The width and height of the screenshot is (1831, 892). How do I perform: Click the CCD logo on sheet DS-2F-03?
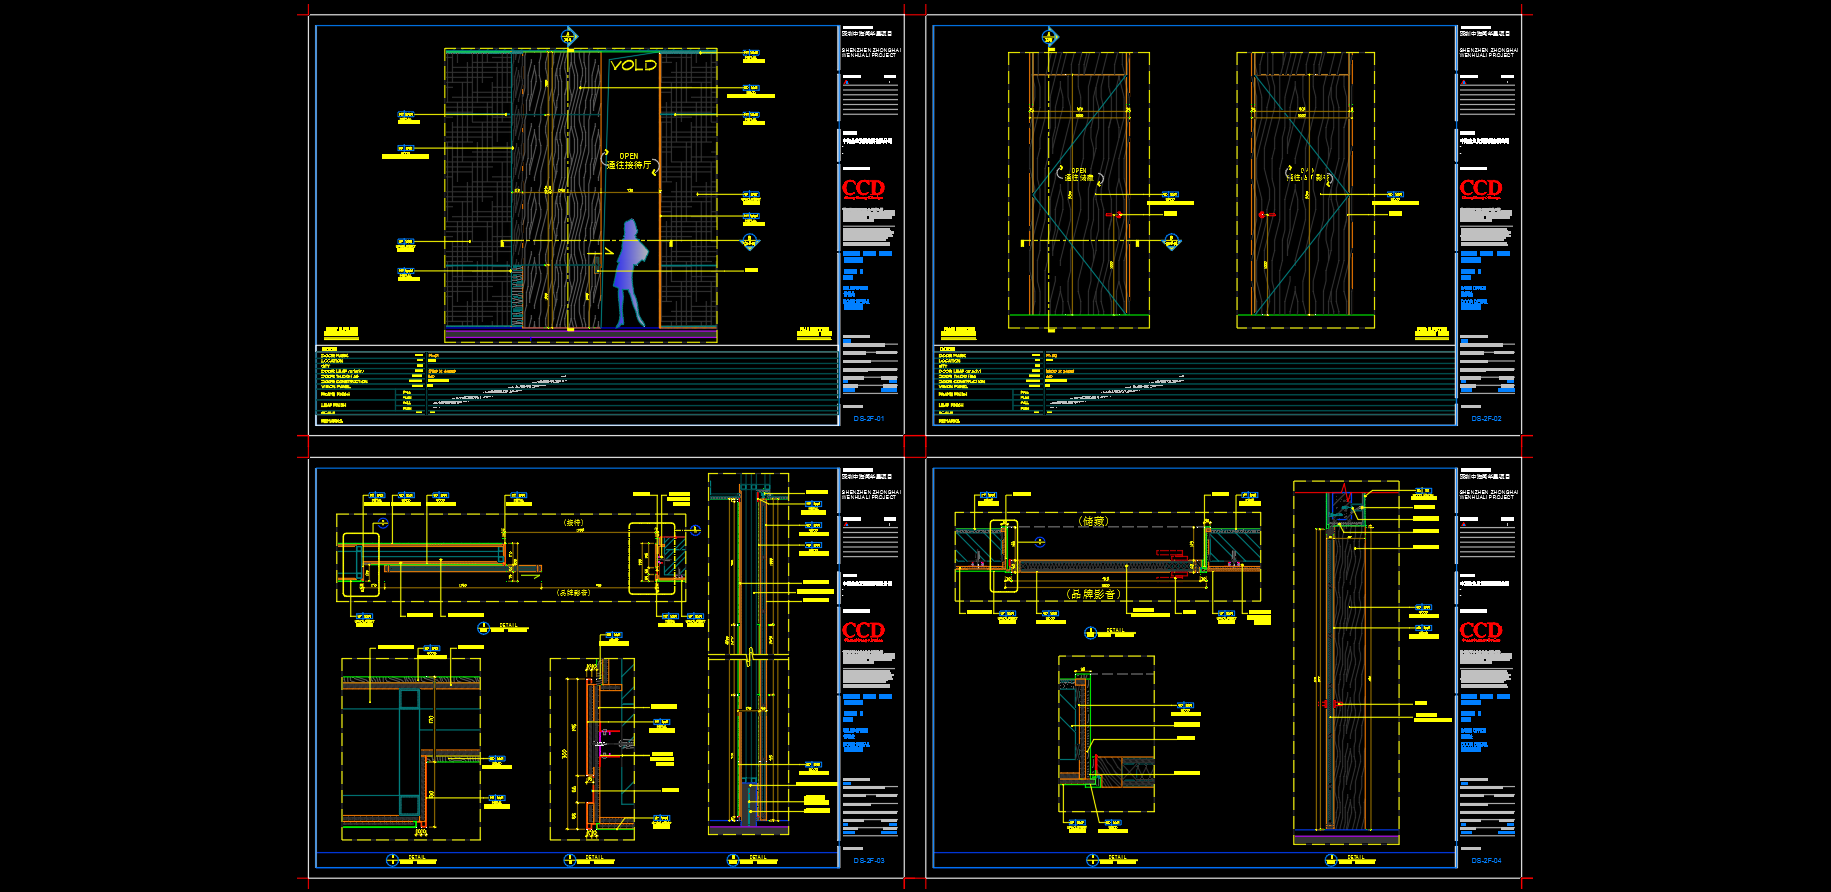coord(863,631)
